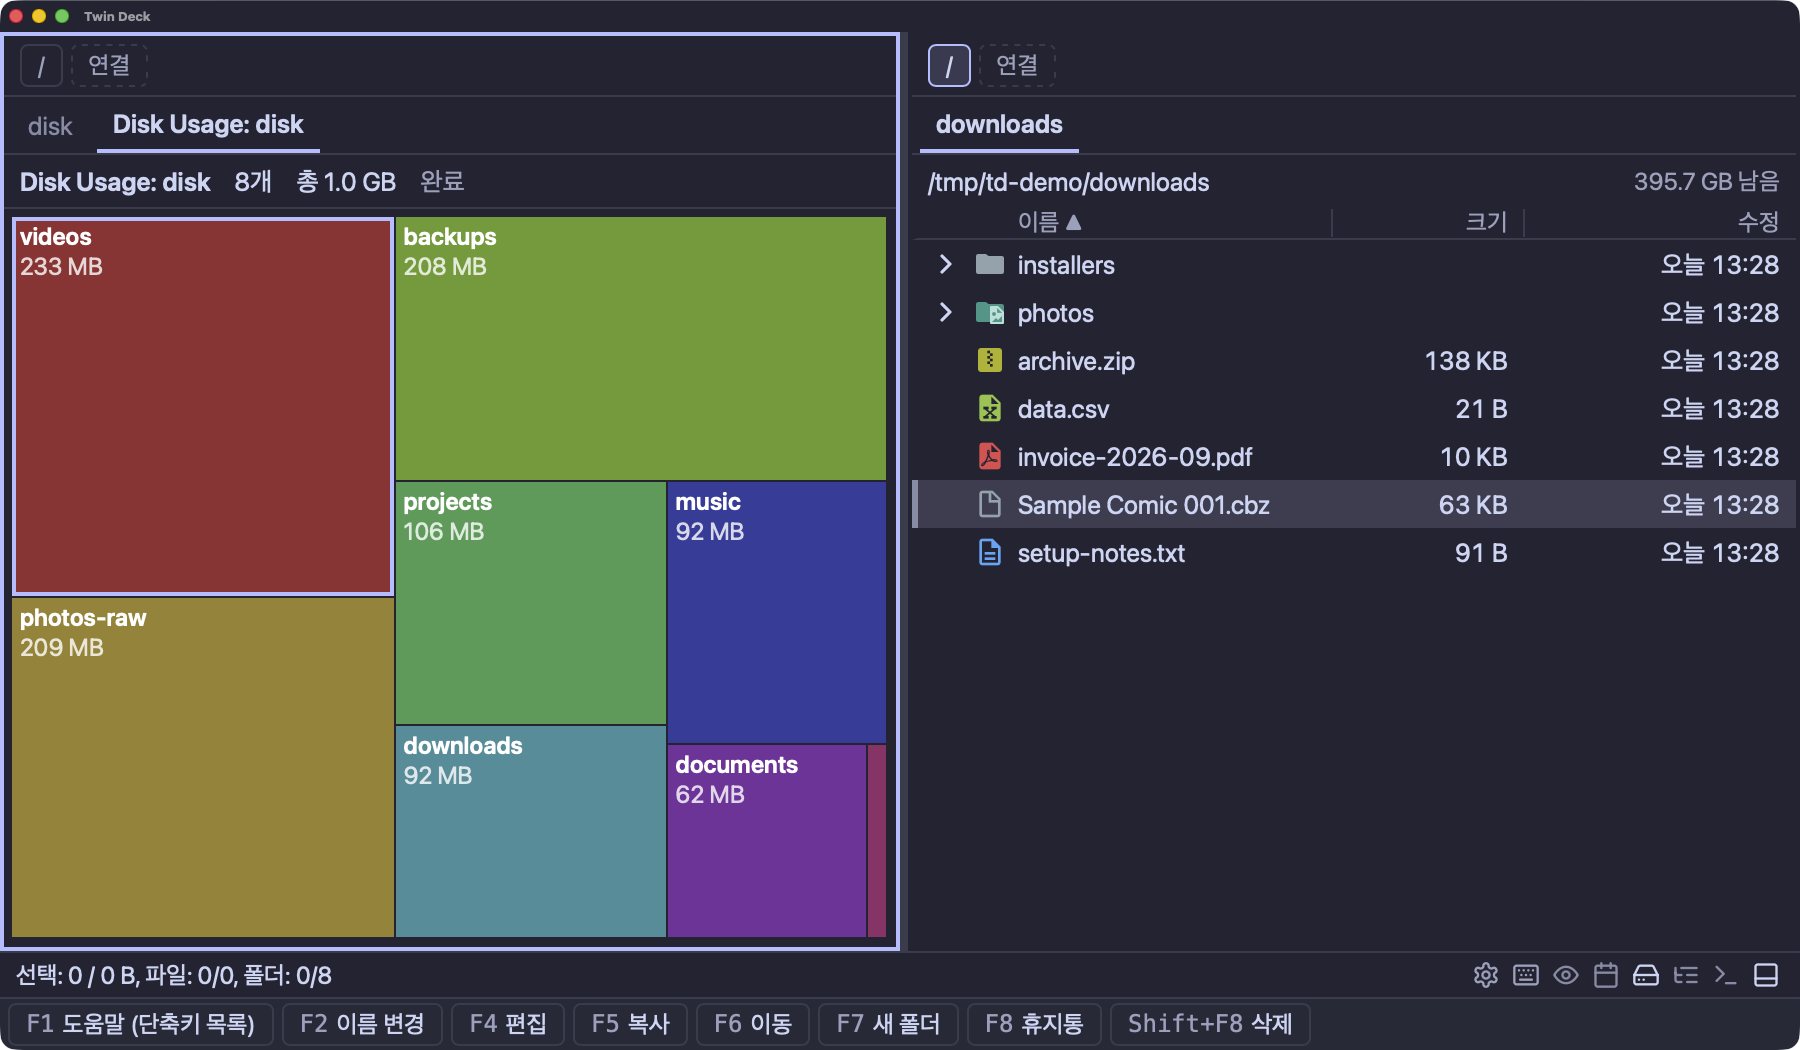Click the archive.zip file icon
The height and width of the screenshot is (1050, 1800).
pos(990,360)
